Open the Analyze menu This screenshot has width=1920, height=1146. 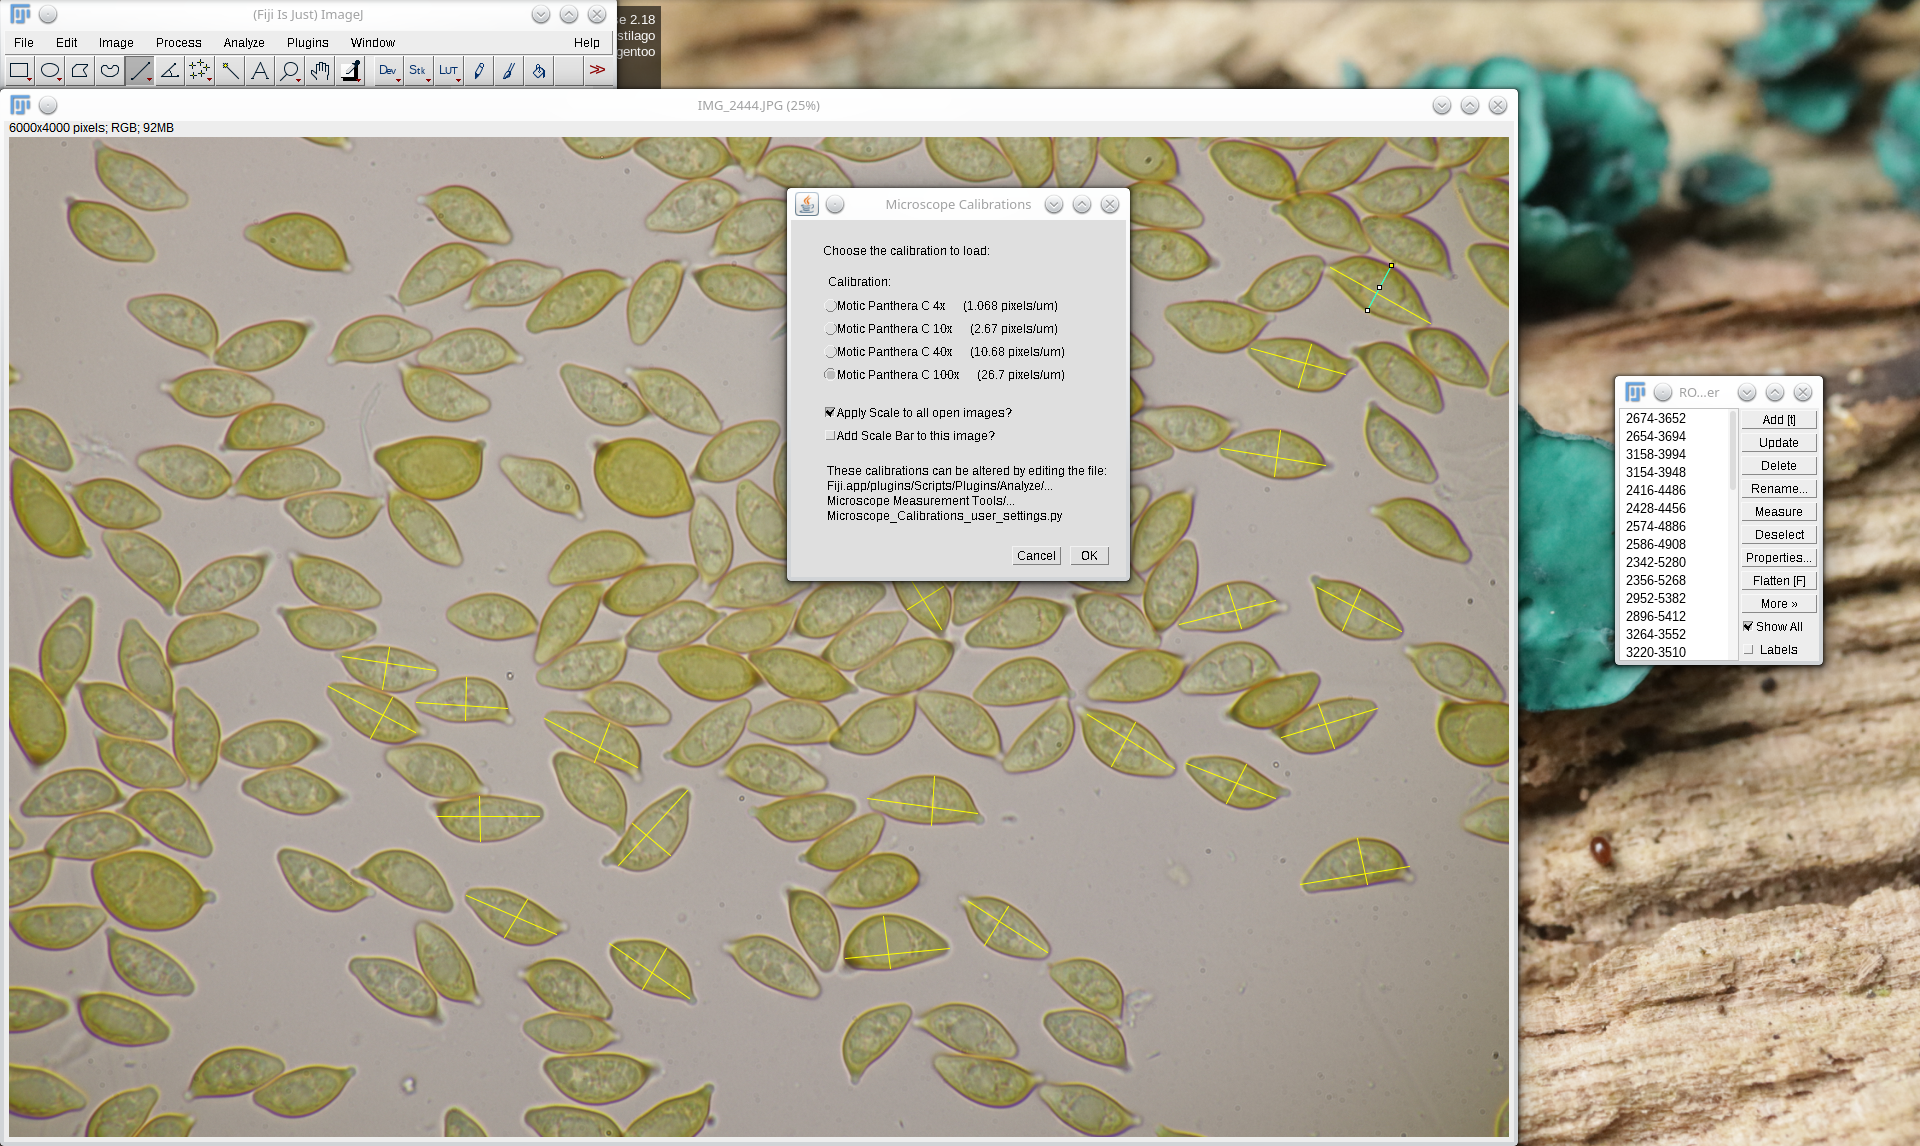point(244,43)
